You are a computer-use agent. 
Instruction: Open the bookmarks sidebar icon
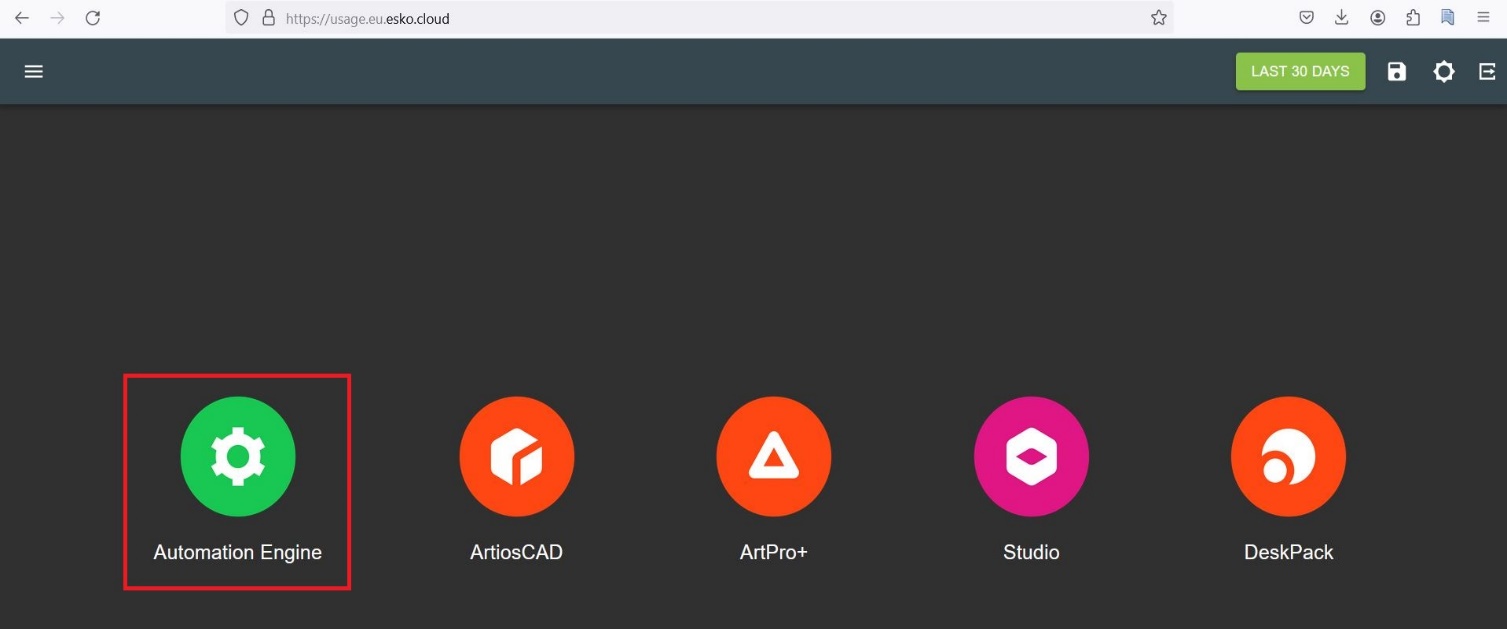point(1447,17)
